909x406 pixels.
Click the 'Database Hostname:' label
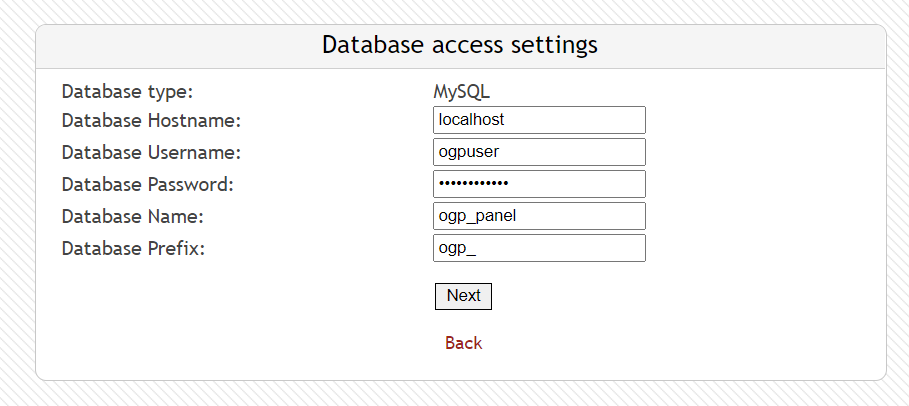(152, 121)
